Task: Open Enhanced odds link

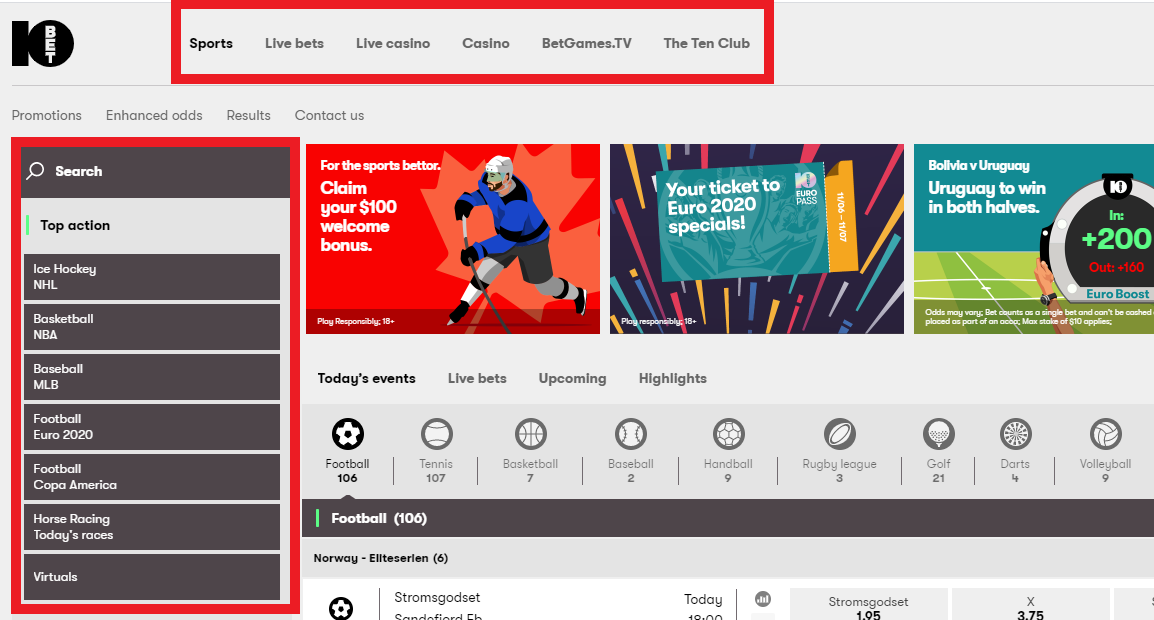Action: point(154,116)
